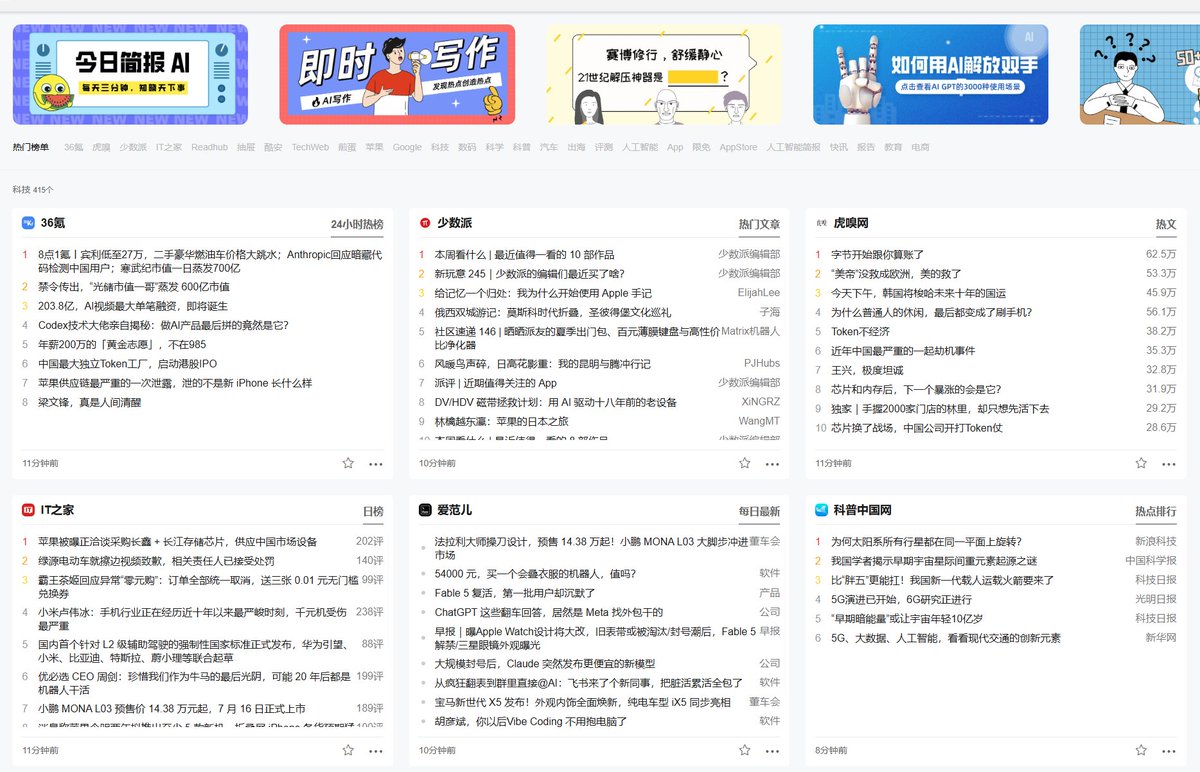Open the 电商 category tab

[x=920, y=147]
